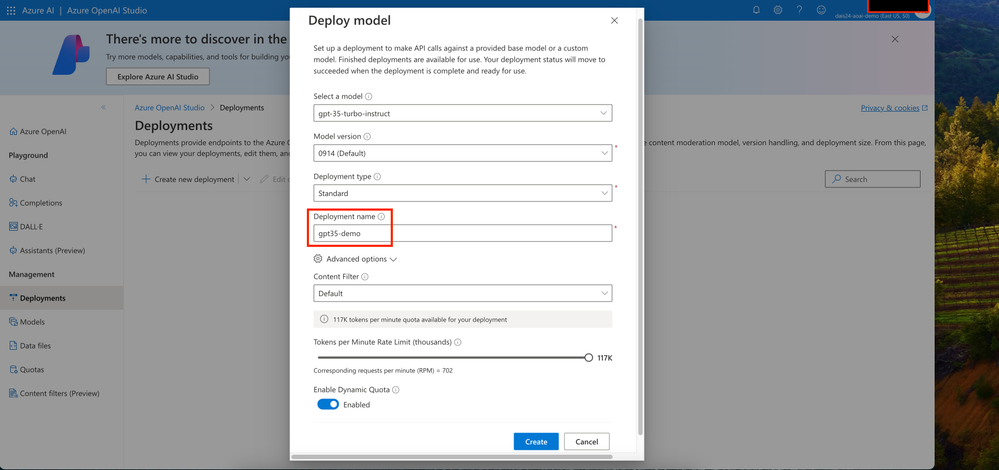Click the Models icon in sidebar
Viewport: 999px width, 470px height.
pos(13,322)
